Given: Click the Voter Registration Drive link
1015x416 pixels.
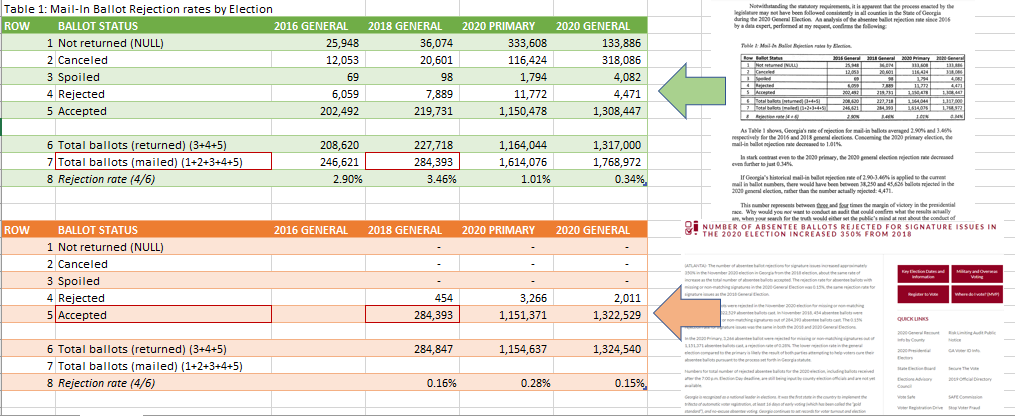Looking at the screenshot, I should [x=920, y=408].
